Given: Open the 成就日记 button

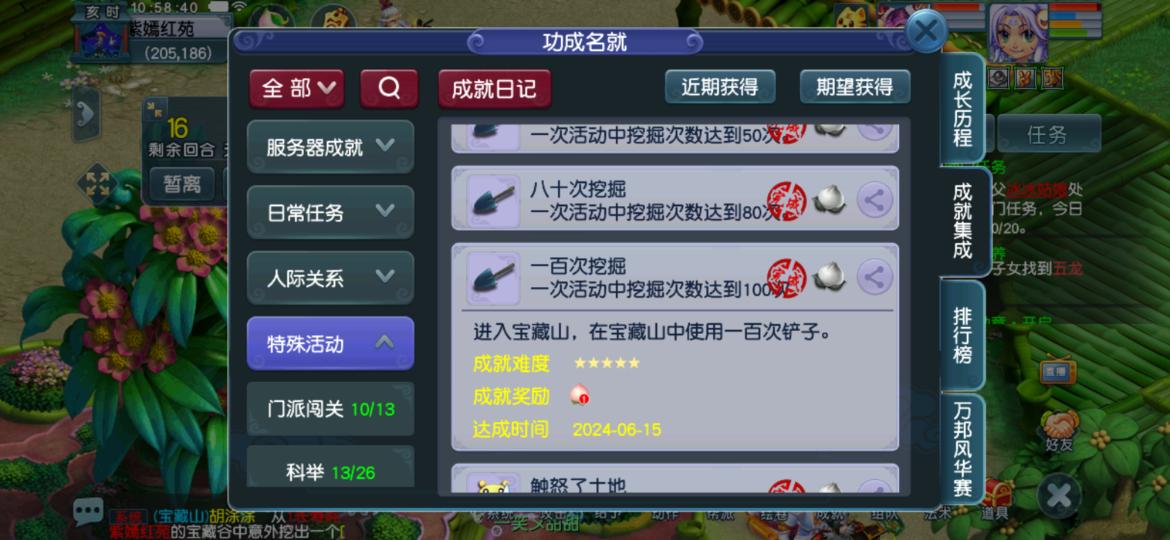Looking at the screenshot, I should point(494,89).
